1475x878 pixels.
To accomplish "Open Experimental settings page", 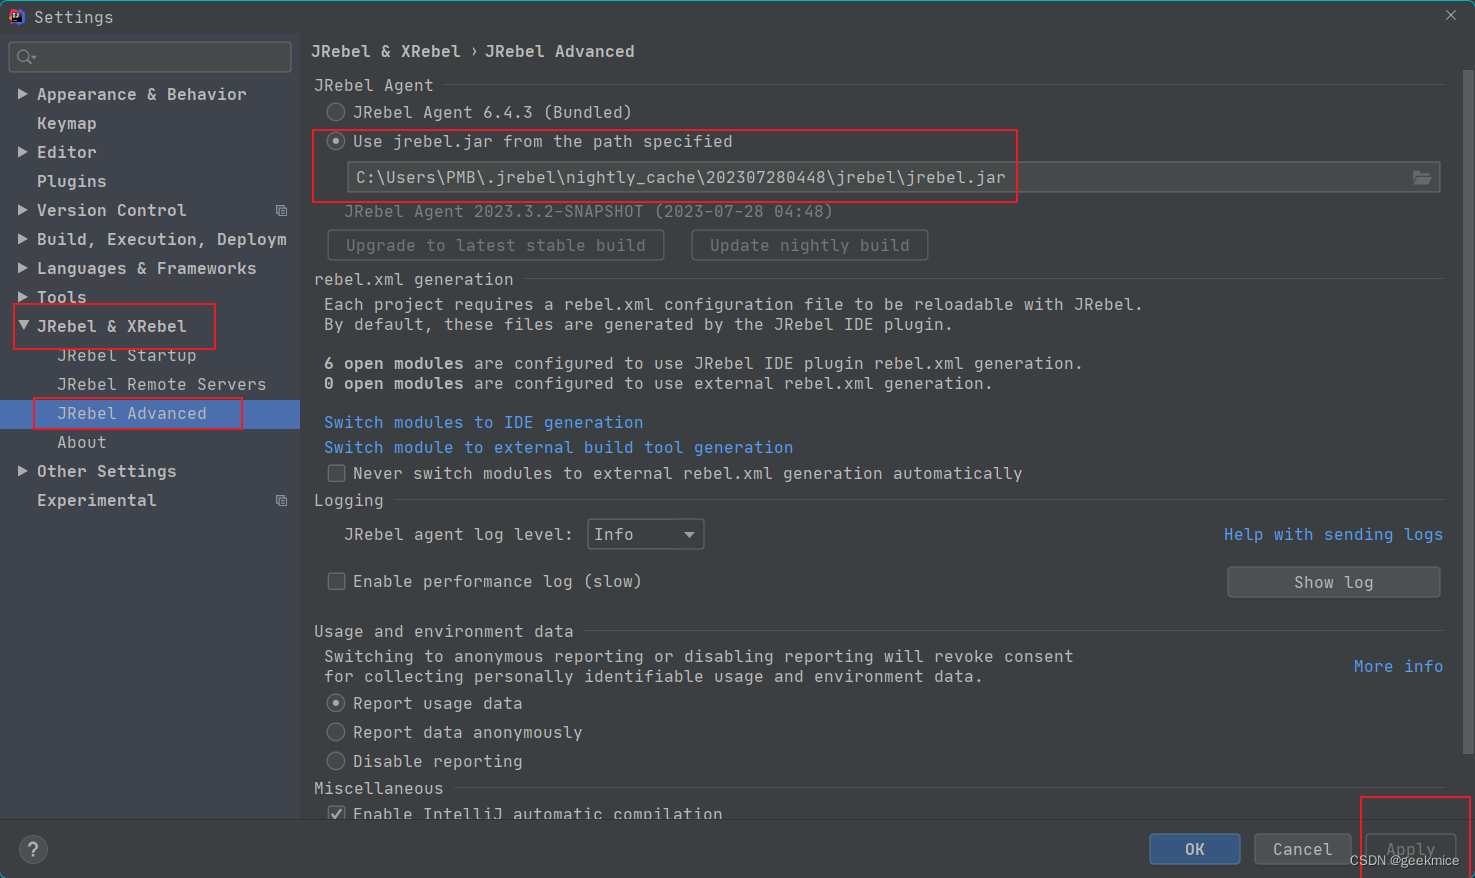I will point(97,500).
